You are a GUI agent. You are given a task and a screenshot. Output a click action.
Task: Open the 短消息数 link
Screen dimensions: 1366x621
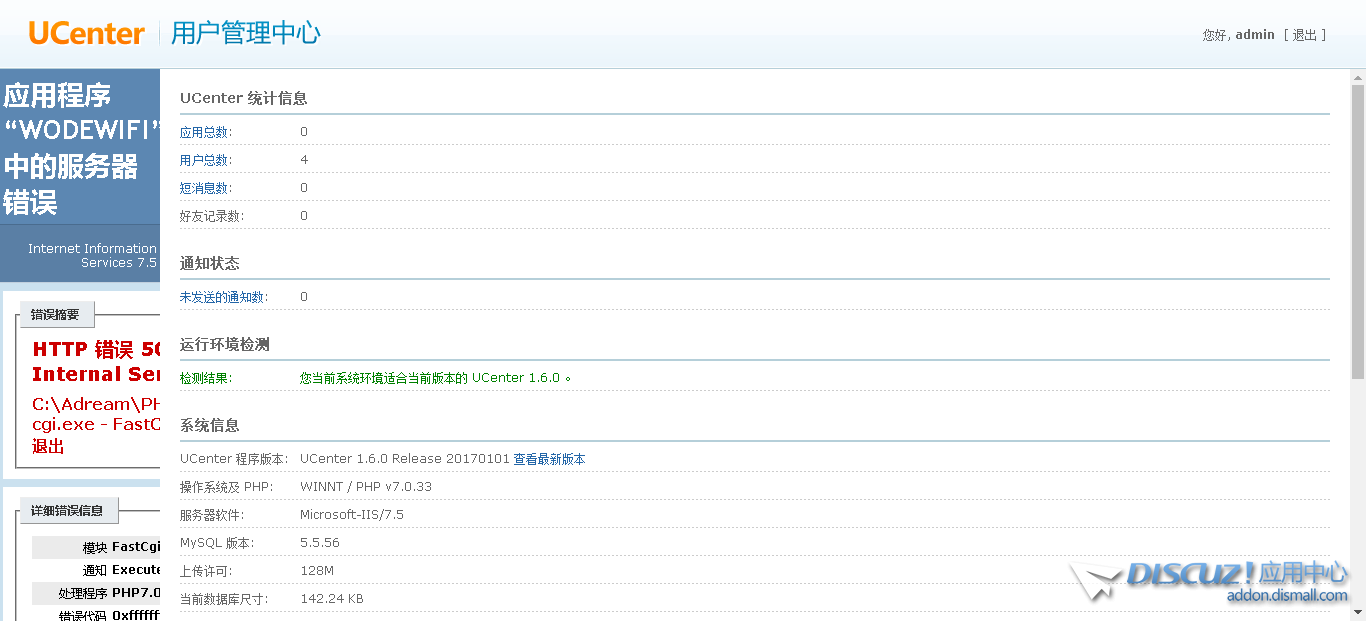tap(205, 188)
